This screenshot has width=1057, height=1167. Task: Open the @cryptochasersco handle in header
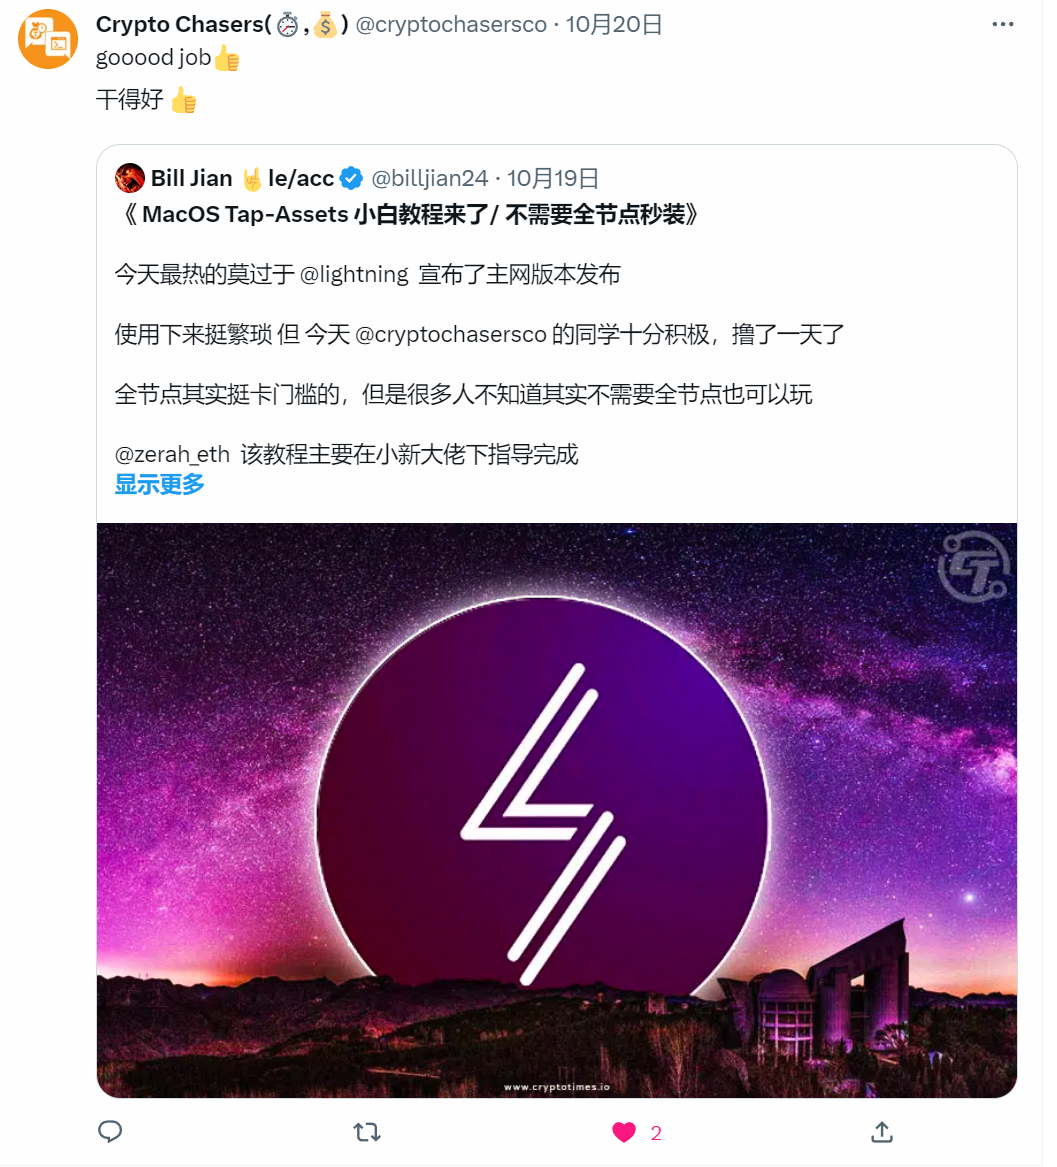point(451,24)
